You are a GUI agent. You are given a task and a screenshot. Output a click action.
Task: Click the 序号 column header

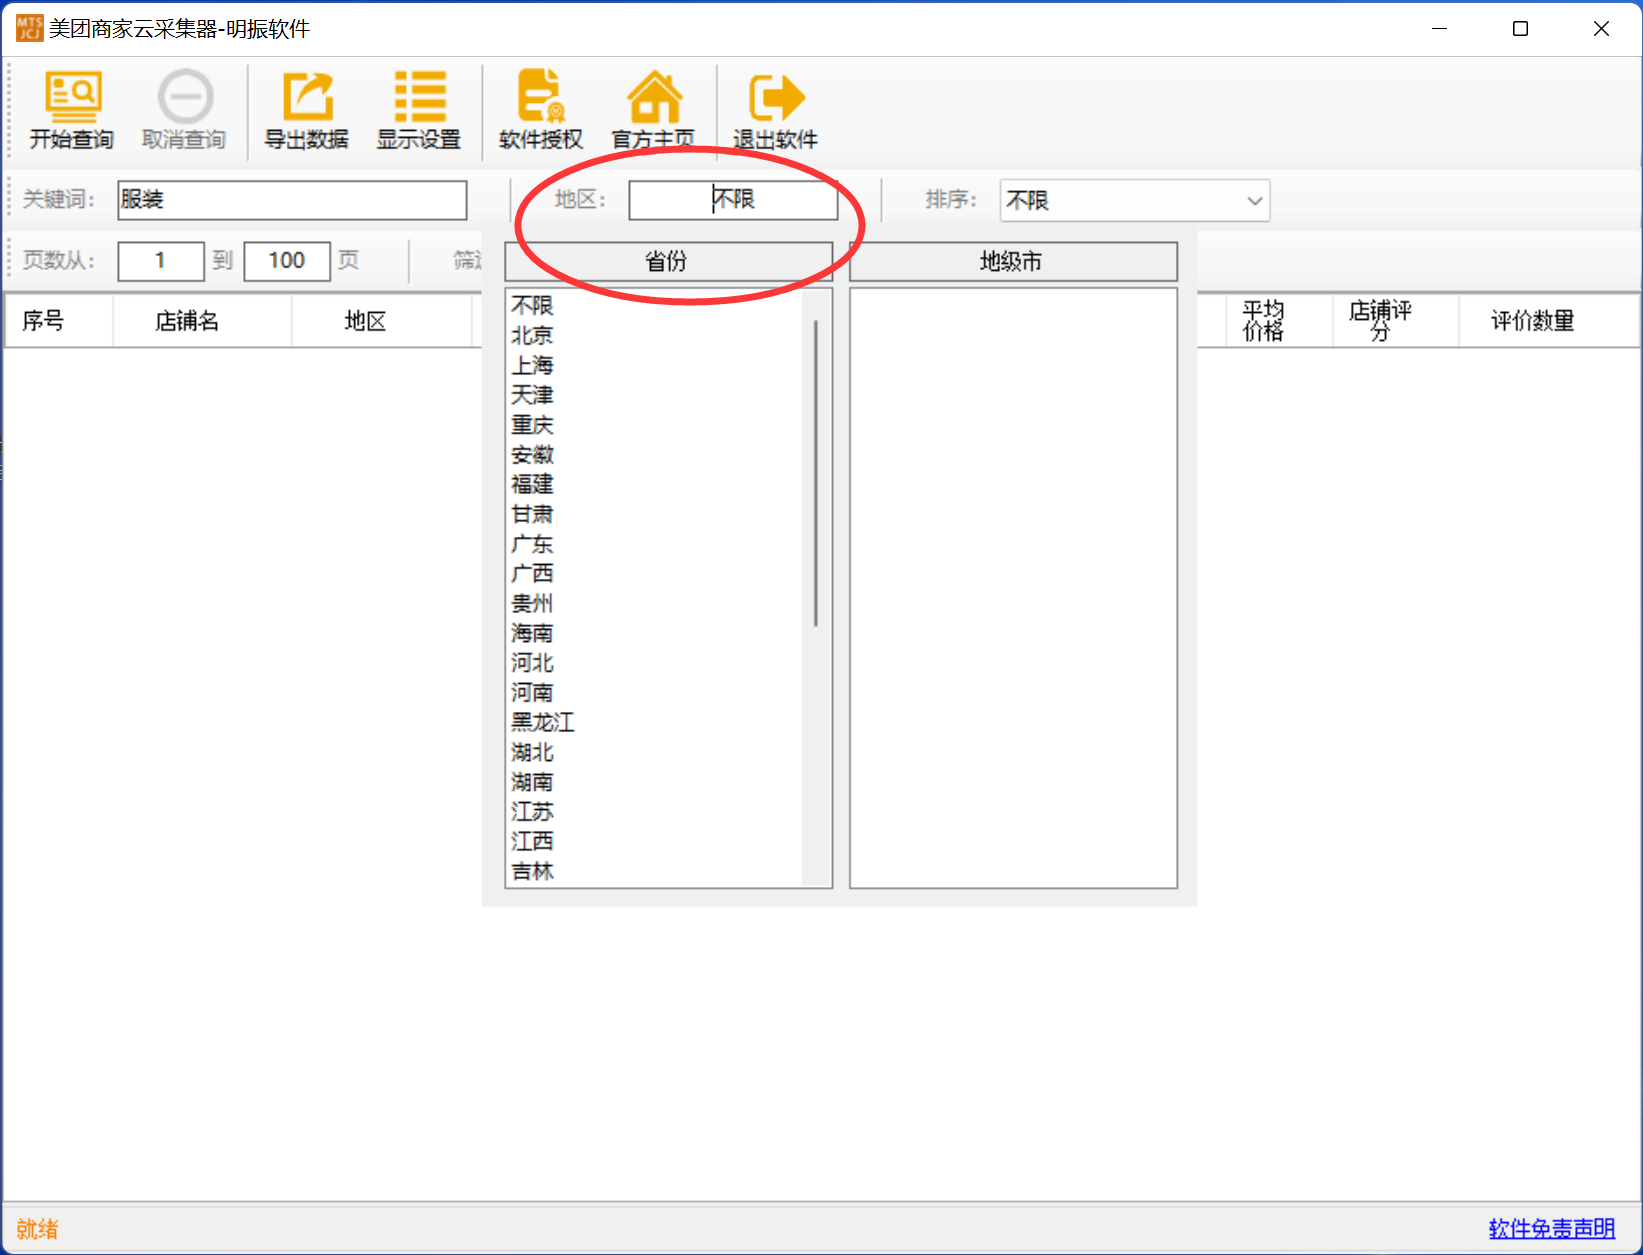click(59, 321)
